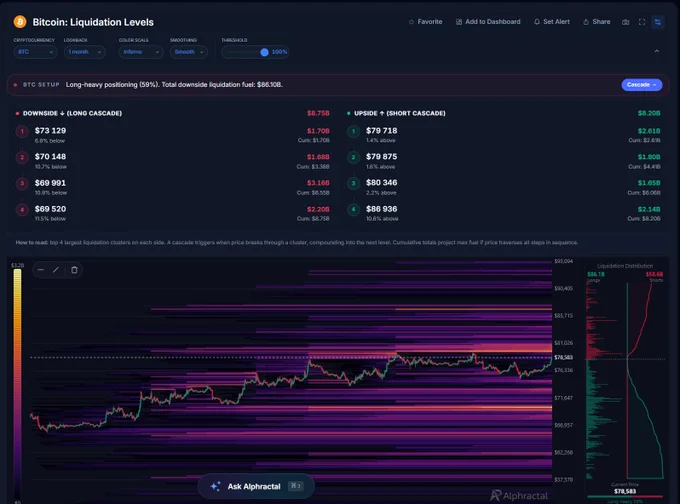Select the $79 875 upside level
The image size is (680, 504).
[x=381, y=157]
